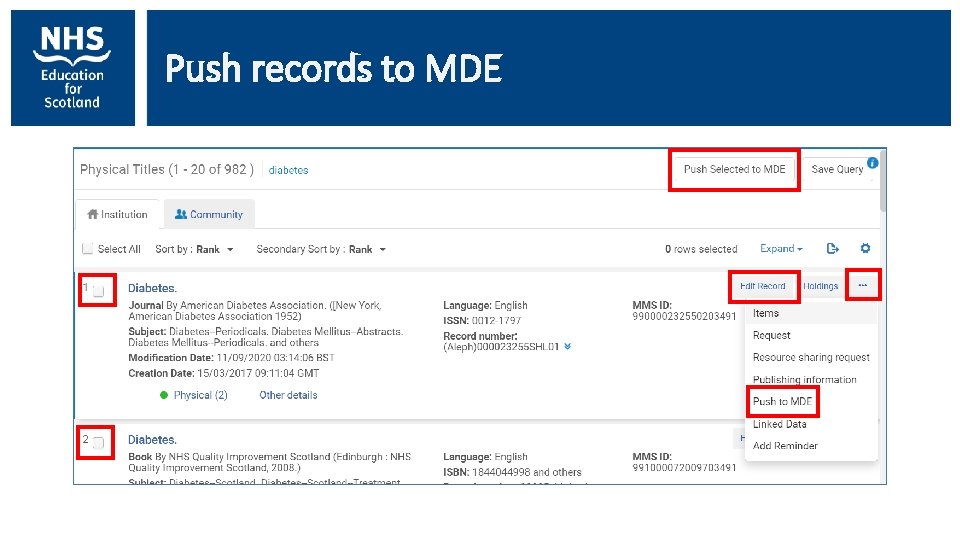Open the Expand dropdown
This screenshot has height=540, width=960.
coord(781,249)
